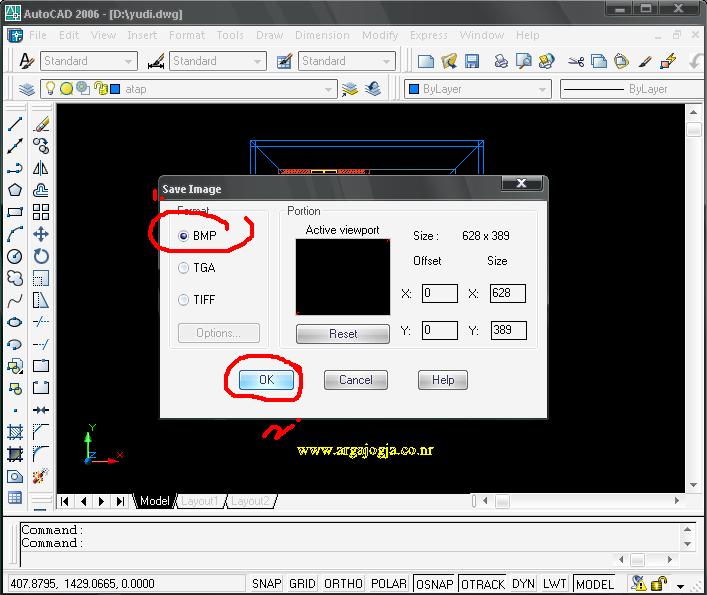Select the Rotate tool

[x=41, y=256]
